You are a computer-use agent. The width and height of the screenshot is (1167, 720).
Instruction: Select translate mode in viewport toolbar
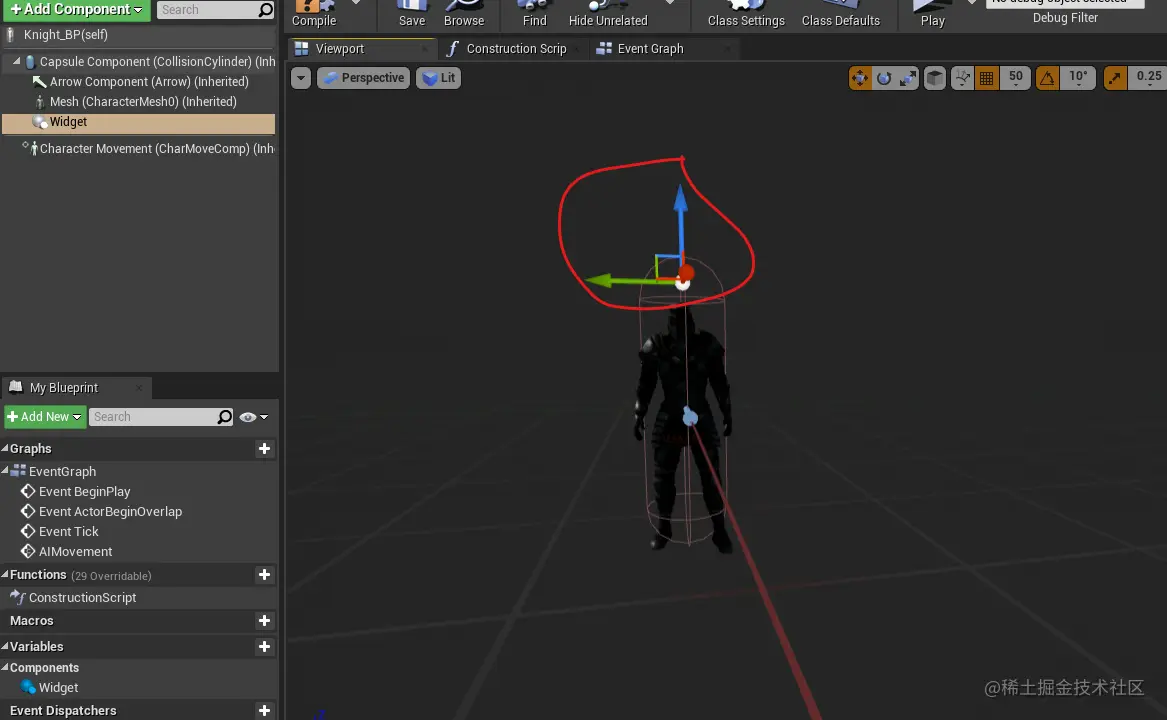[860, 78]
